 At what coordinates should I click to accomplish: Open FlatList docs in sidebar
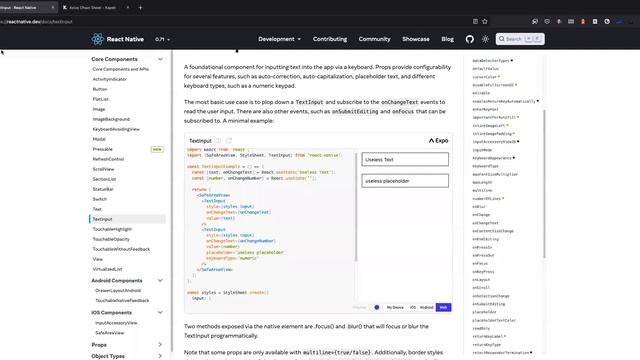coord(100,99)
